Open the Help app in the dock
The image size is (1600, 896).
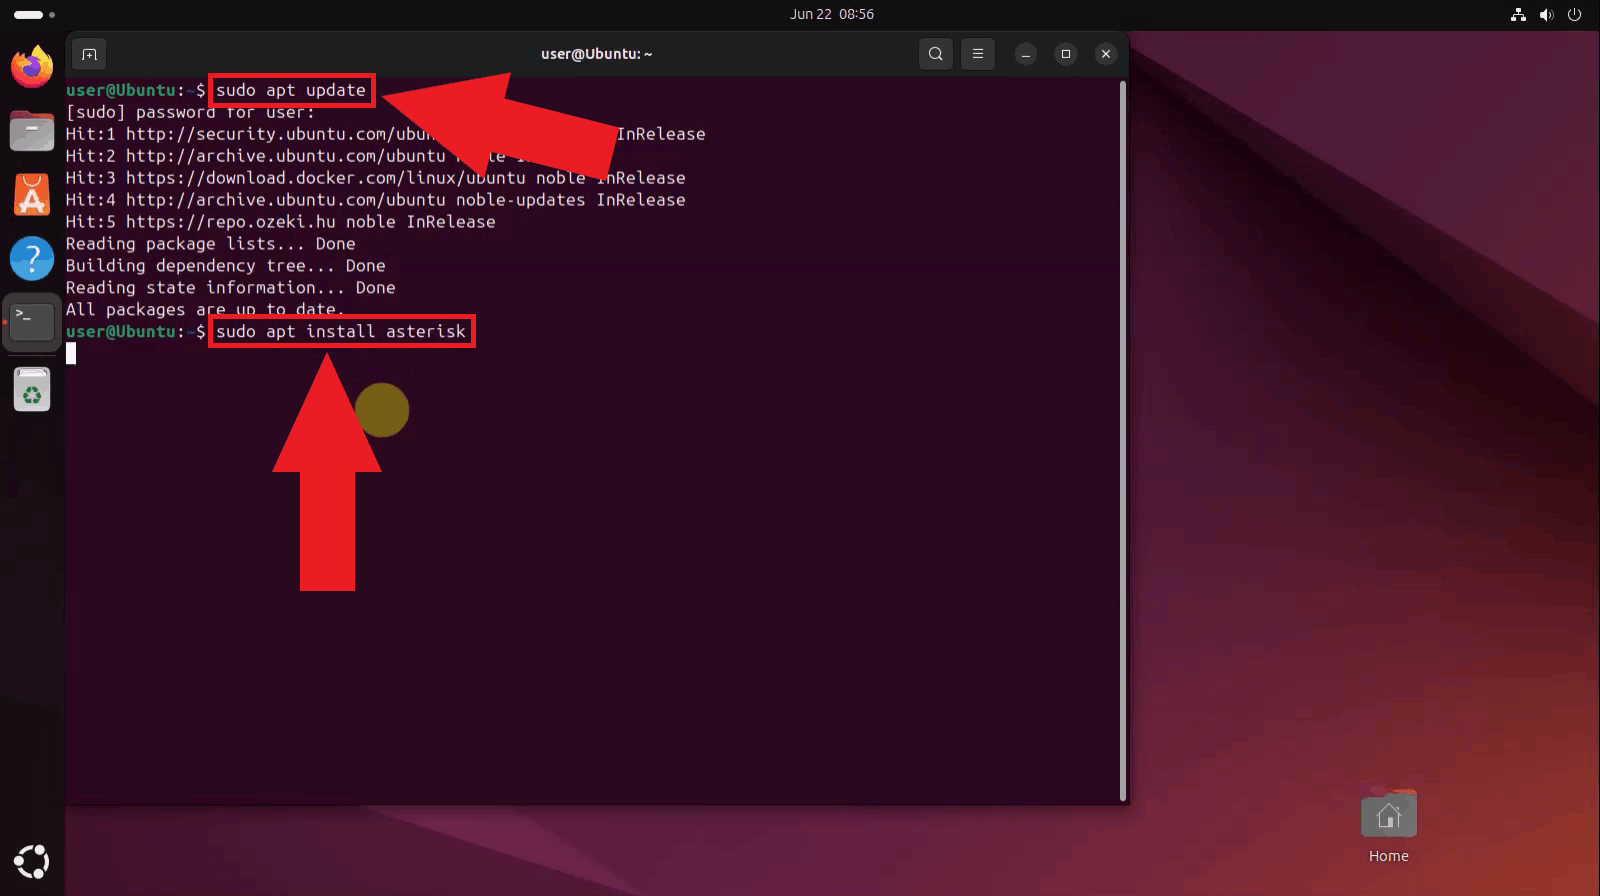pyautogui.click(x=32, y=259)
